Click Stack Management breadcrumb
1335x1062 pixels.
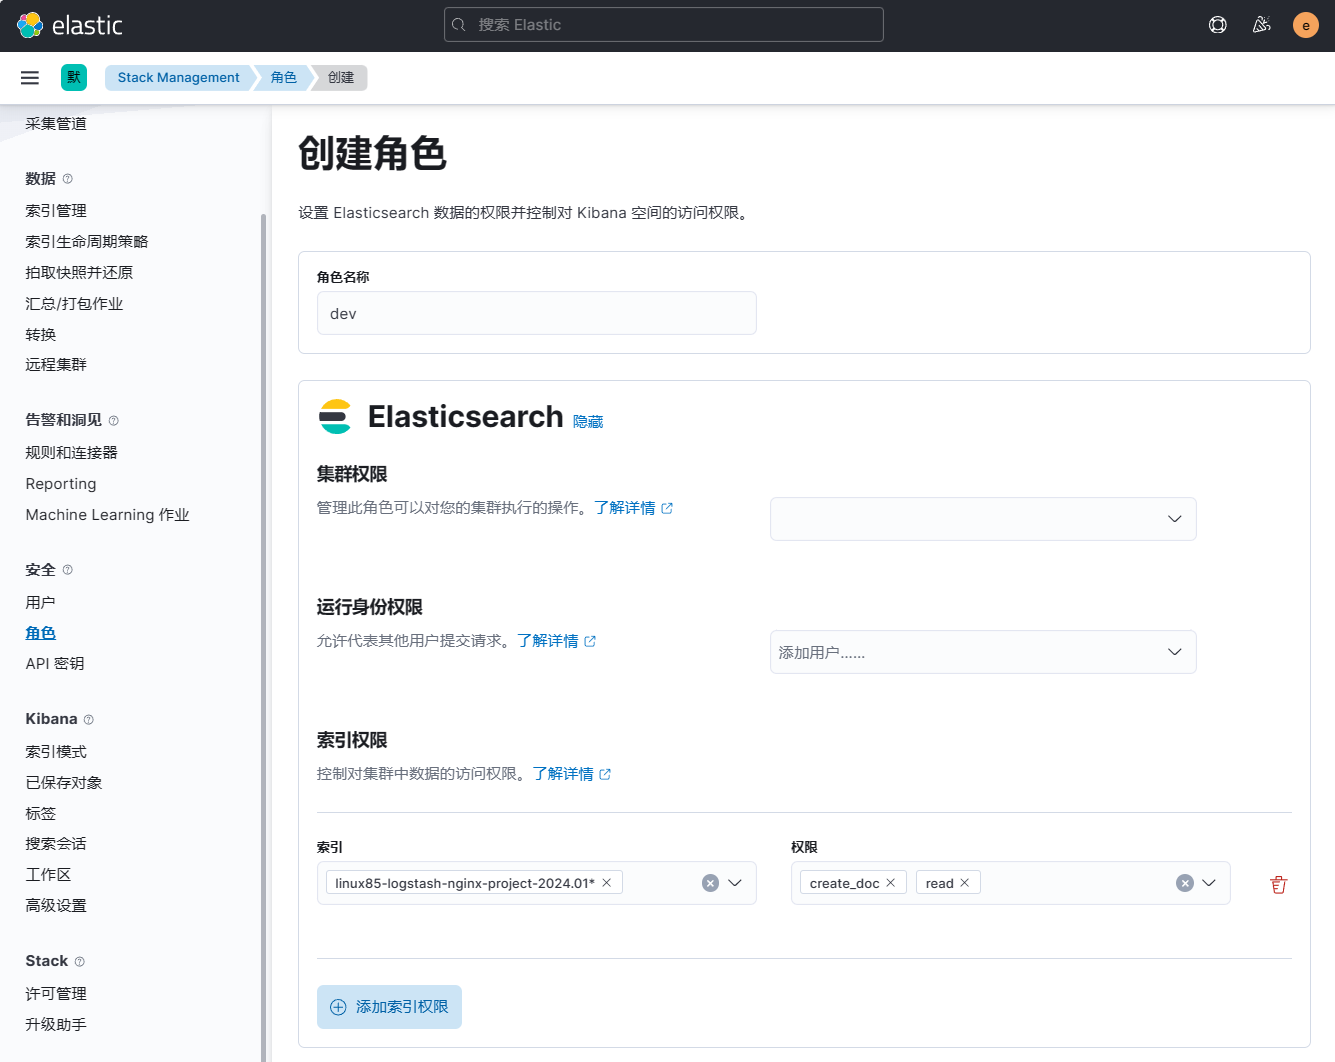(178, 78)
